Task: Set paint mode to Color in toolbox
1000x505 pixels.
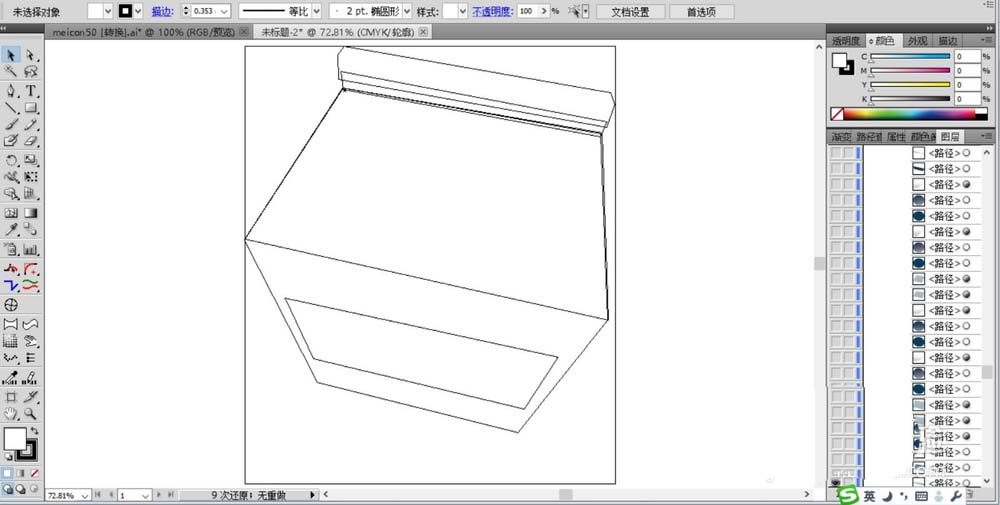Action: click(x=7, y=474)
